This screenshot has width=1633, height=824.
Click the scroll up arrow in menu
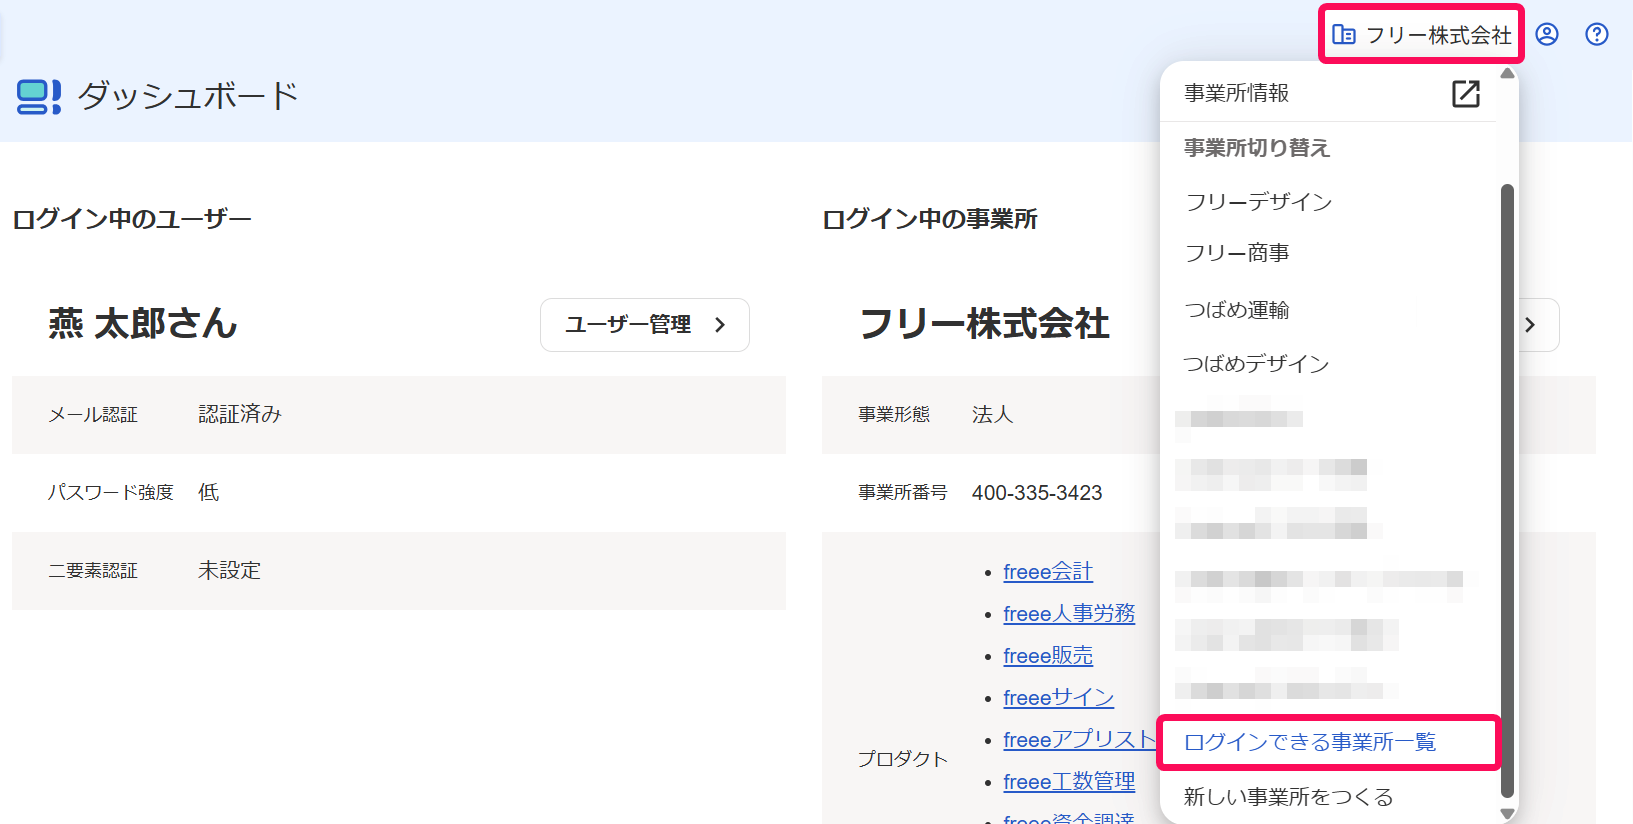click(x=1508, y=73)
